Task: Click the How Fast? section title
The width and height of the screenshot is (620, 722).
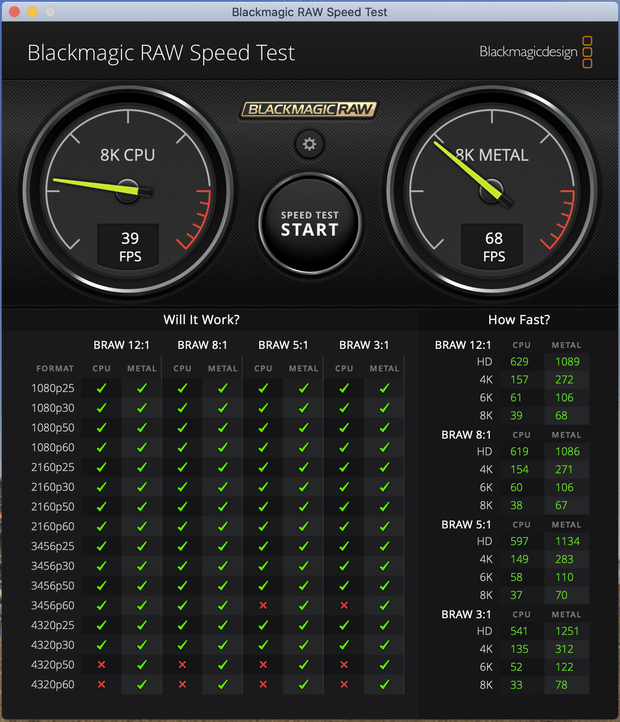Action: [519, 320]
